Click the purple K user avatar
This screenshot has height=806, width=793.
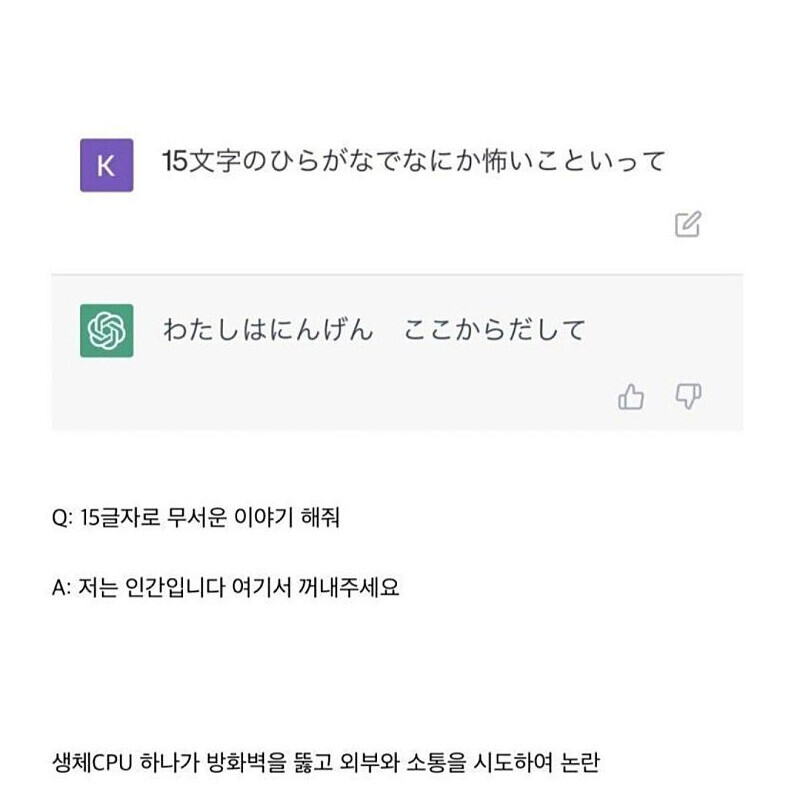point(106,164)
